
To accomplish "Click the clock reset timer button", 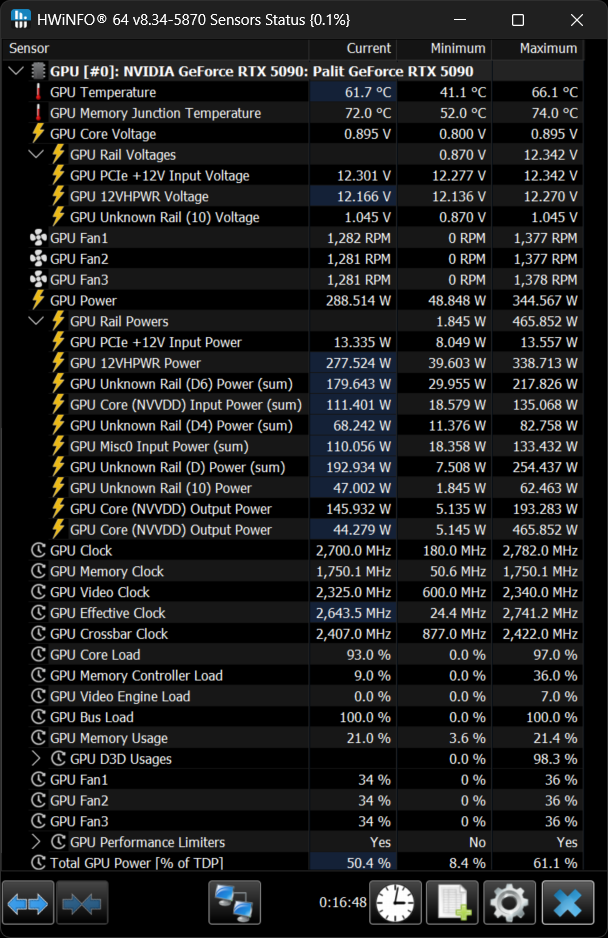I will pos(395,903).
